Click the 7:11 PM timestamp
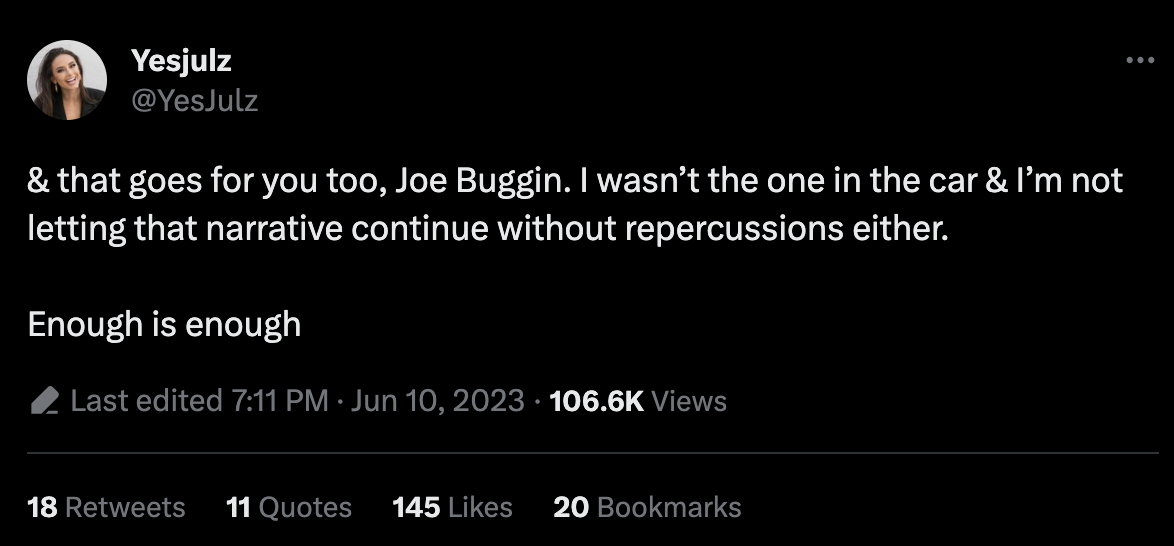The image size is (1174, 546). (279, 402)
